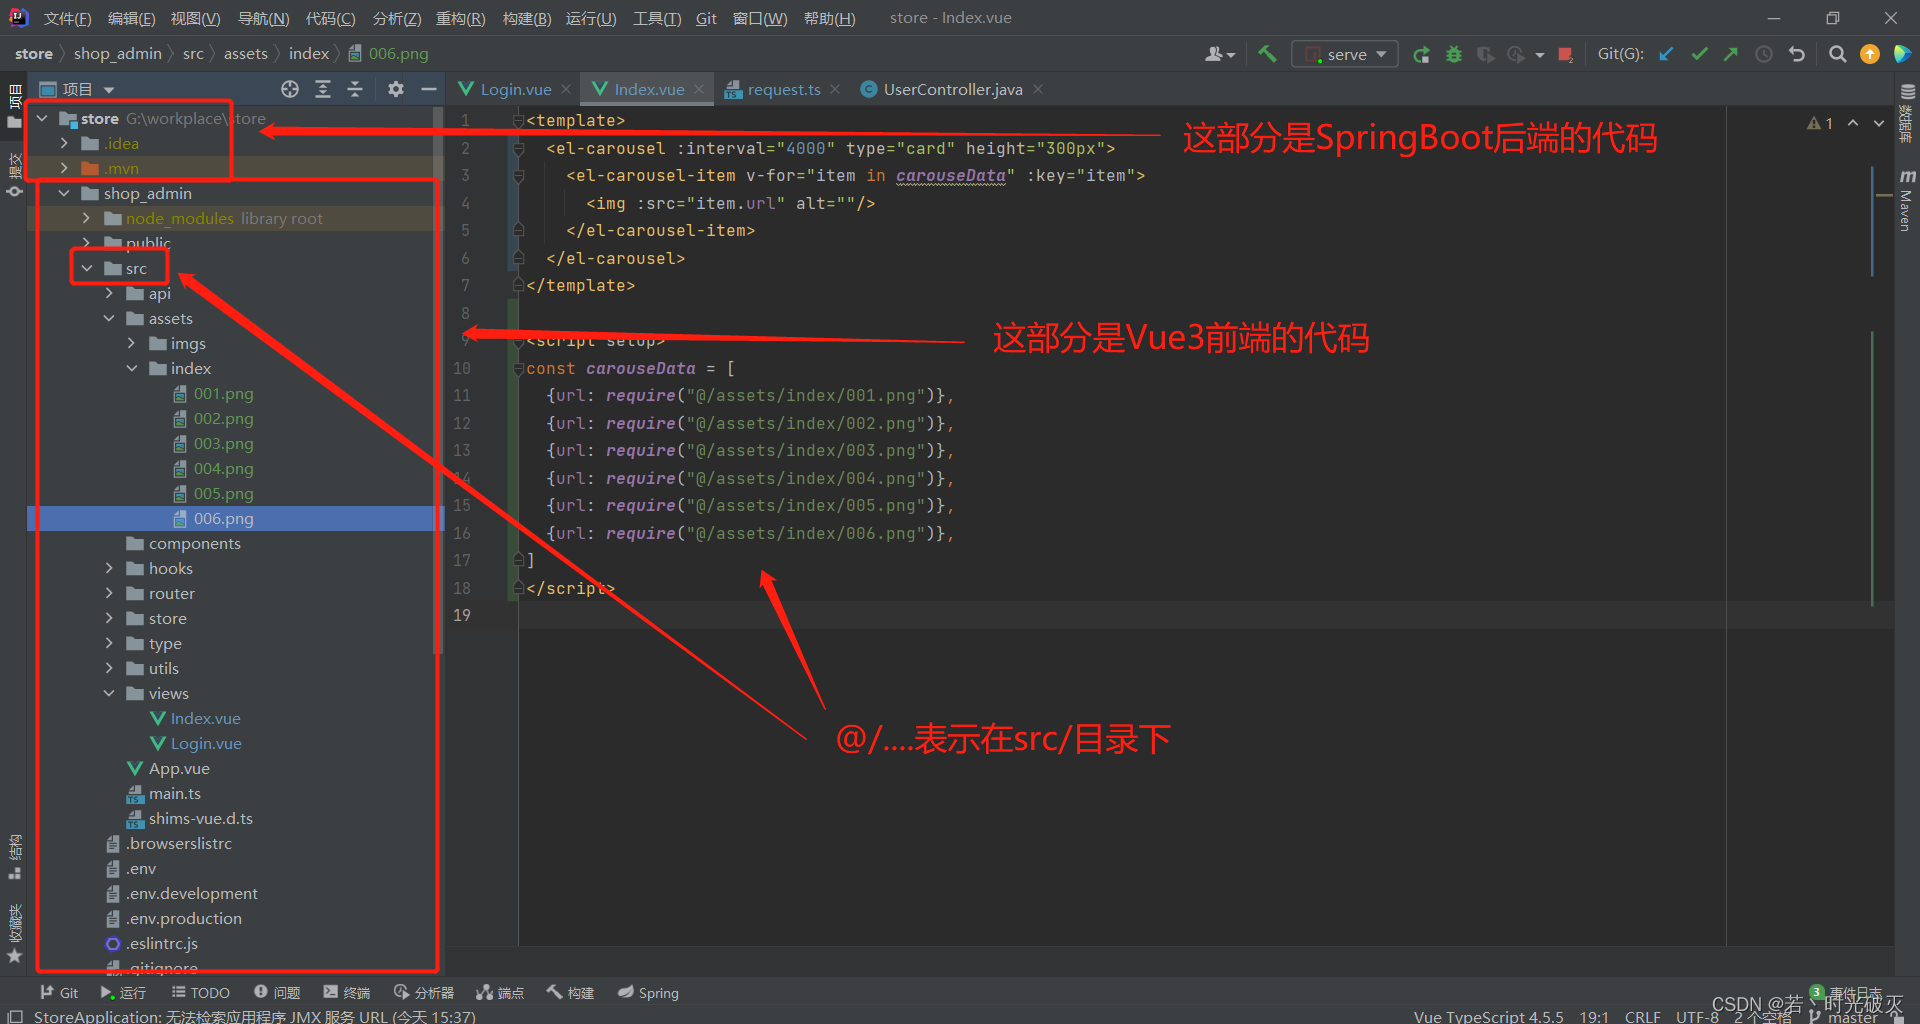Stop the running process
The image size is (1920, 1024).
click(x=1566, y=54)
